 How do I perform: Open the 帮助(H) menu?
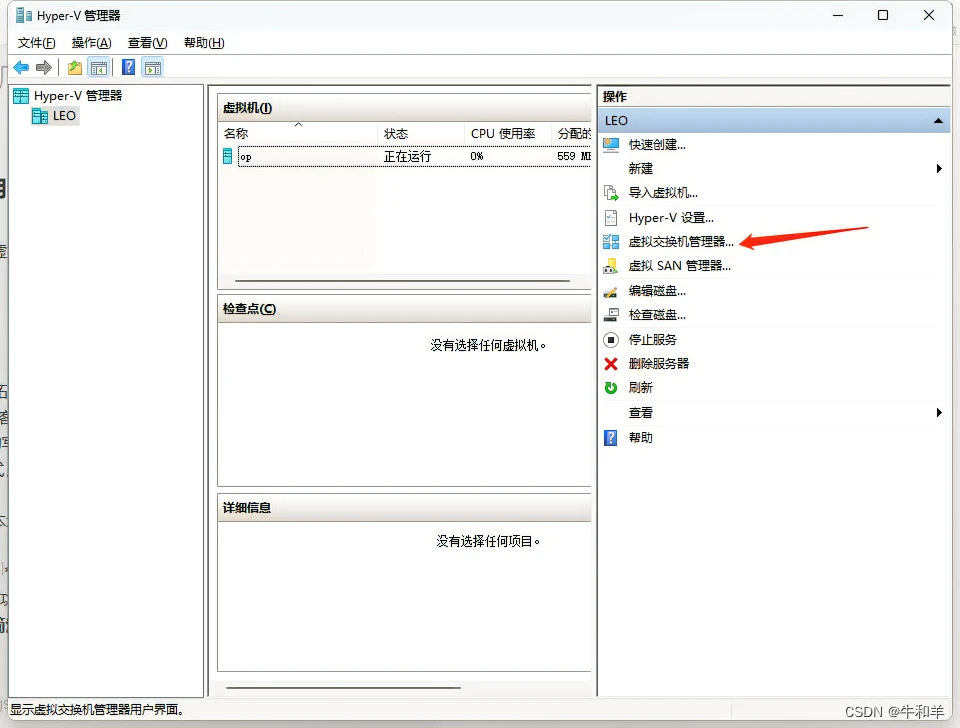204,43
